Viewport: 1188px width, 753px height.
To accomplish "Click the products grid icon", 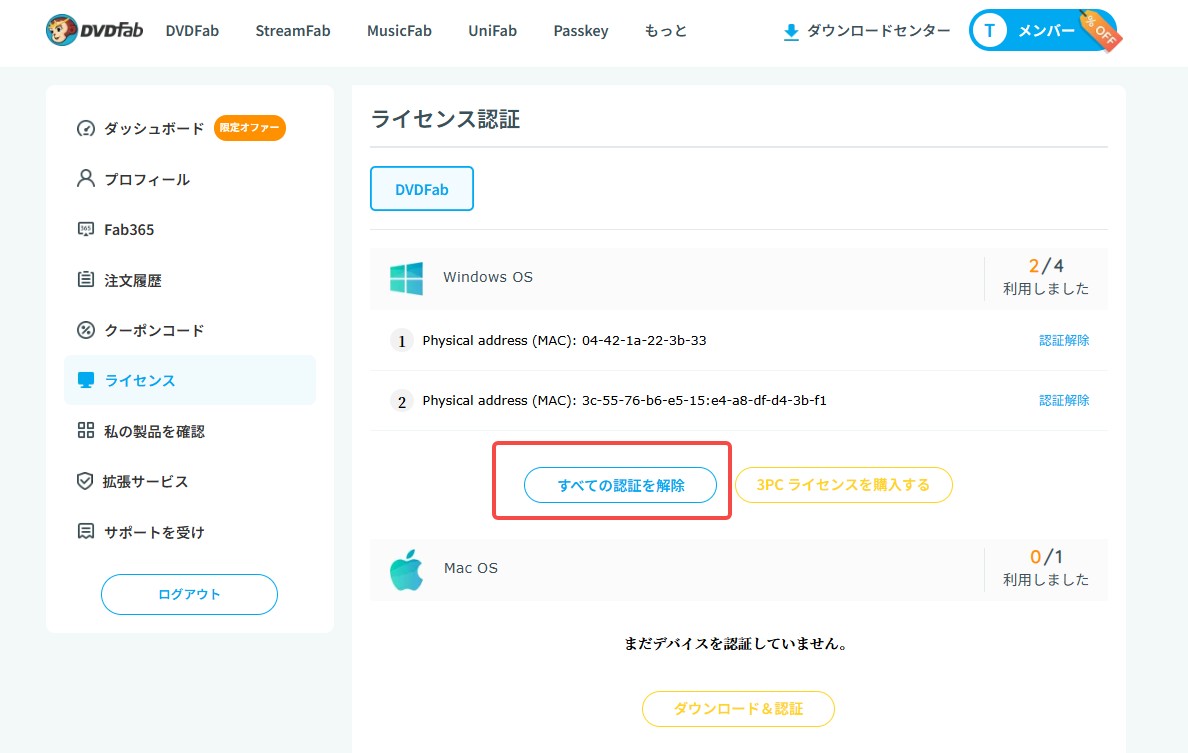I will [86, 430].
